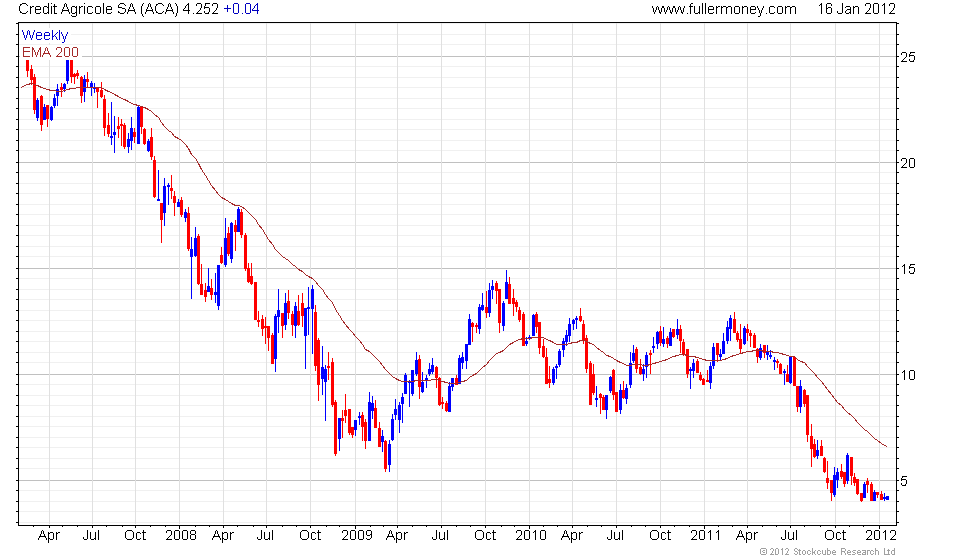Click the 15 price axis label

coord(908,269)
